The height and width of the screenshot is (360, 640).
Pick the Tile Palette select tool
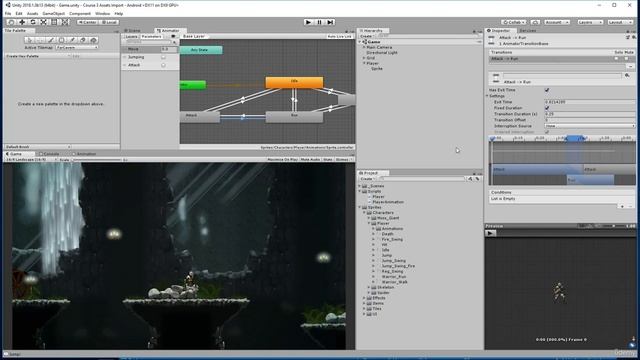tap(29, 40)
